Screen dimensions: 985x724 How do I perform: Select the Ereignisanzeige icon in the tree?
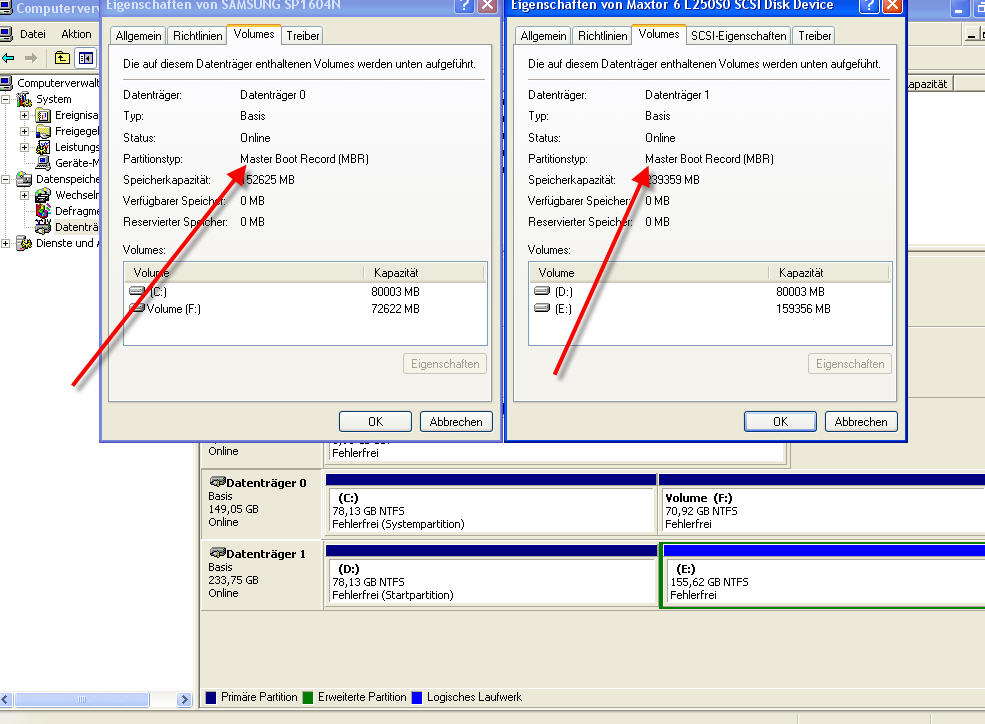43,115
